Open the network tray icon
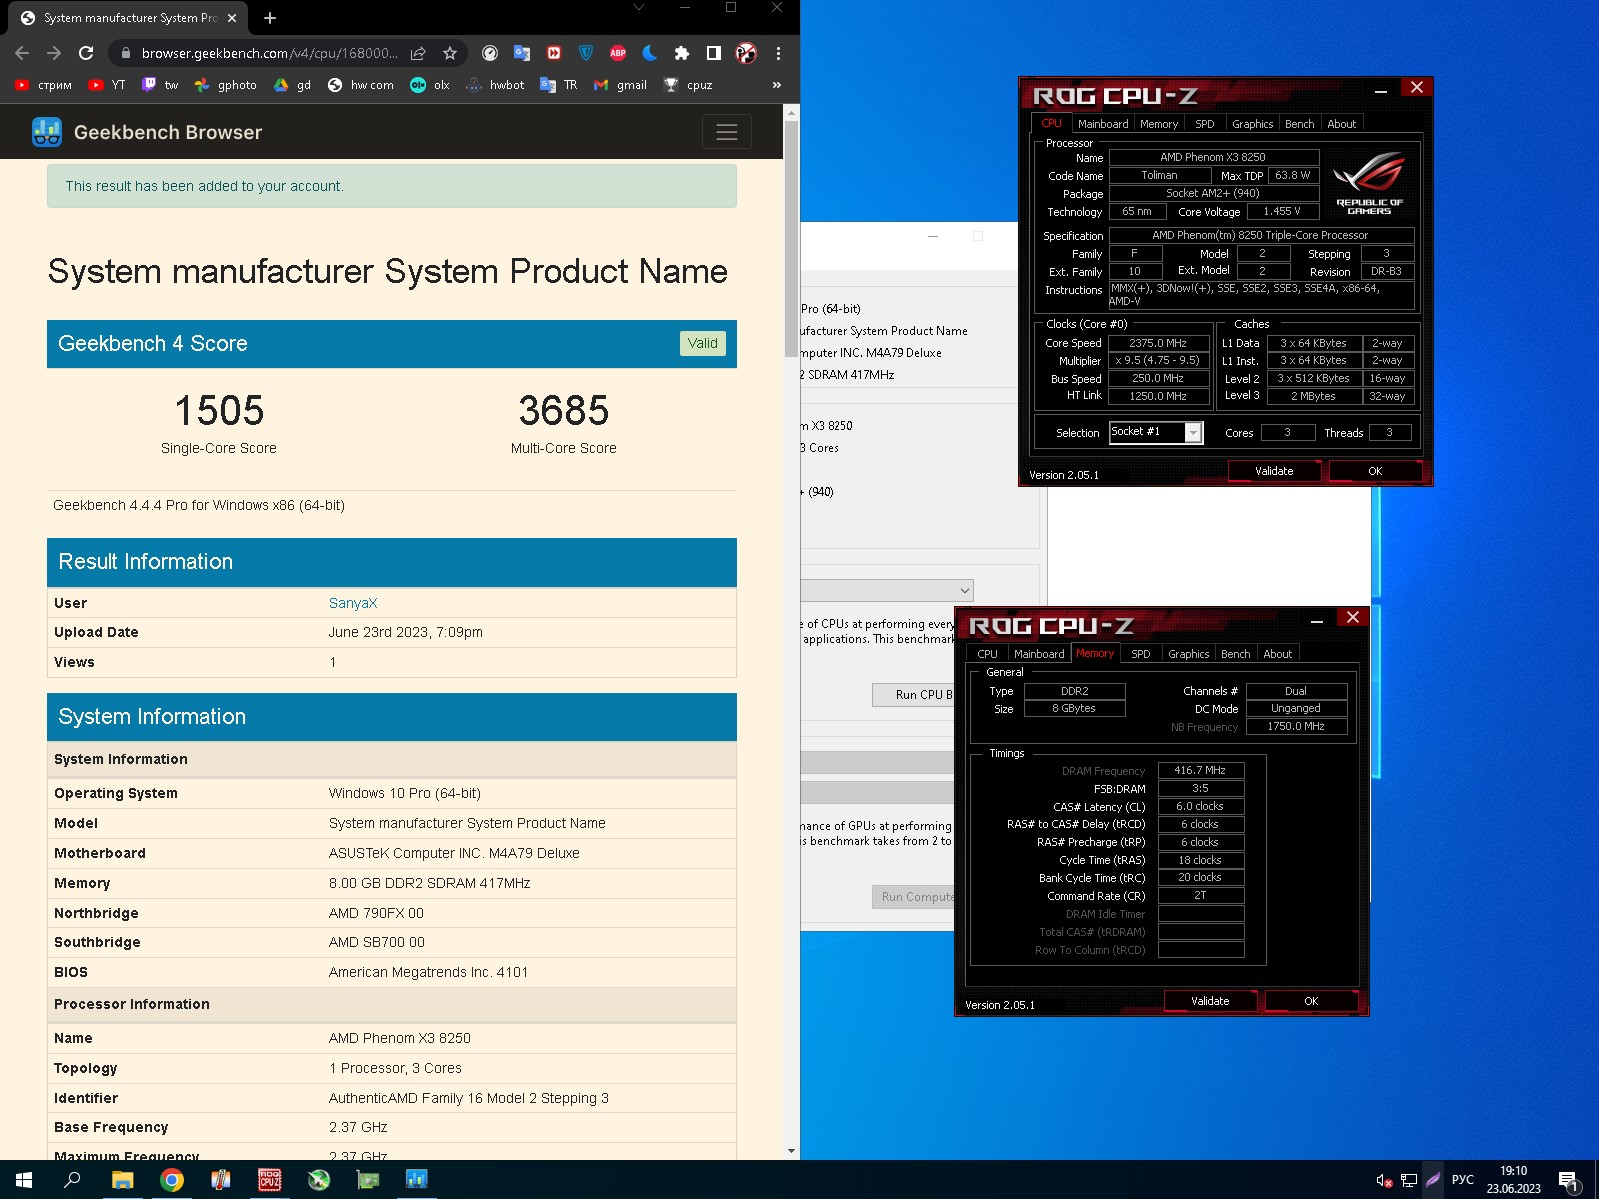The height and width of the screenshot is (1199, 1599). pyautogui.click(x=1409, y=1180)
